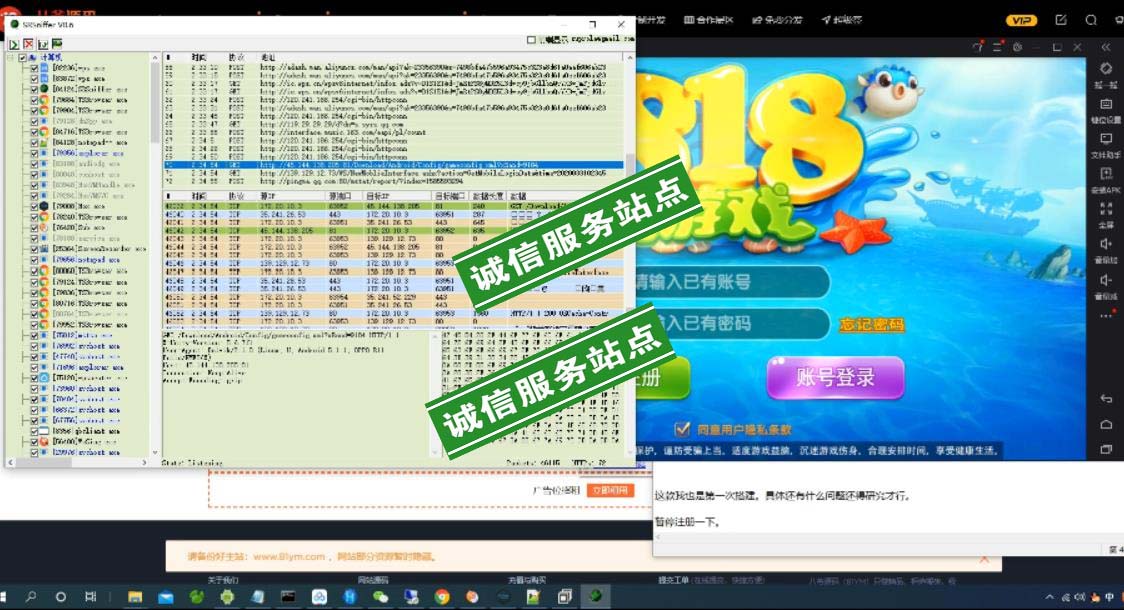Toggle the agree to user privacy terms checkbox

[x=683, y=429]
